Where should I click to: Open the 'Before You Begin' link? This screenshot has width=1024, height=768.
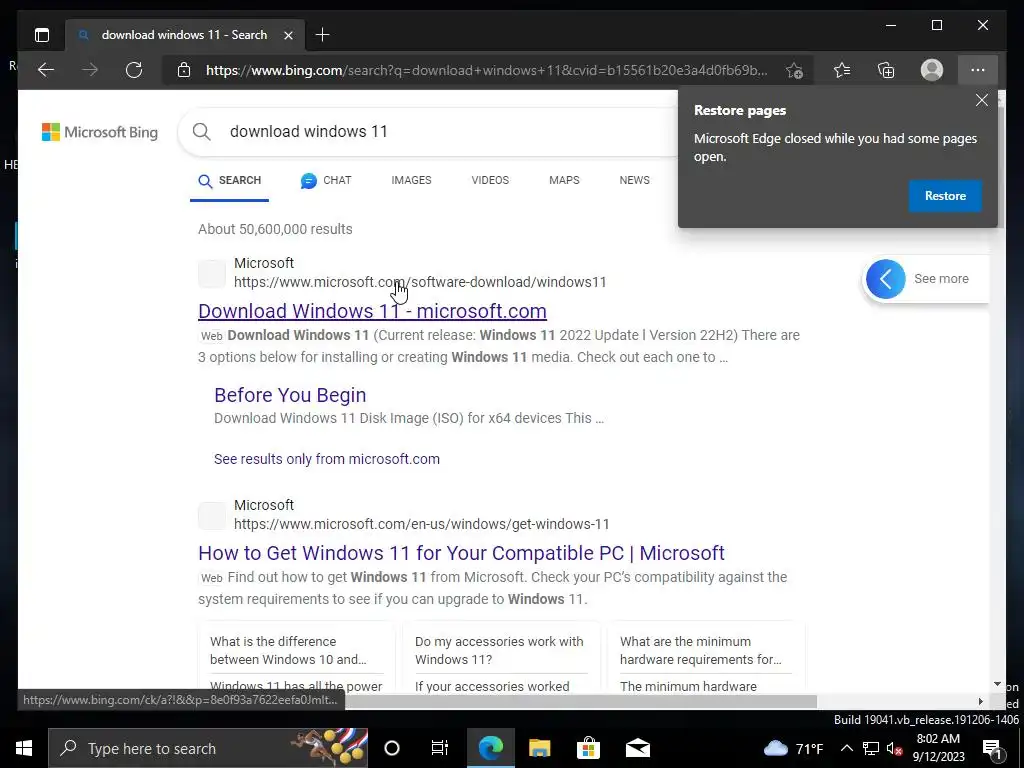(290, 395)
